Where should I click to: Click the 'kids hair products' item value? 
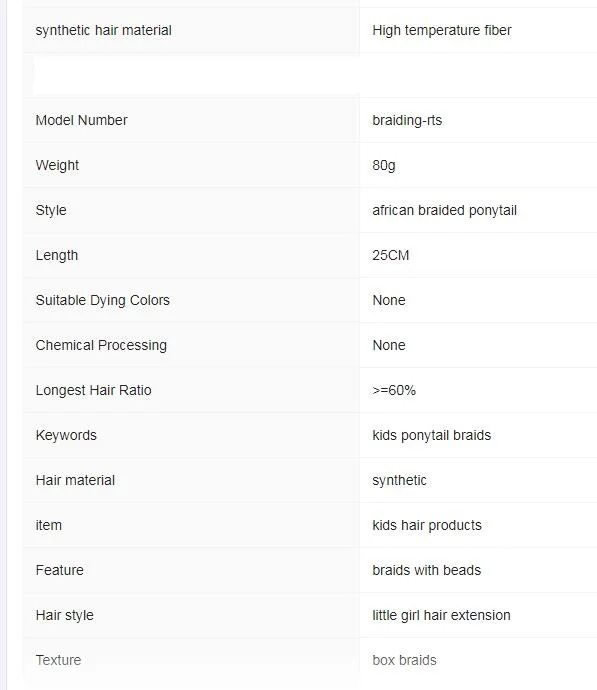tap(427, 525)
